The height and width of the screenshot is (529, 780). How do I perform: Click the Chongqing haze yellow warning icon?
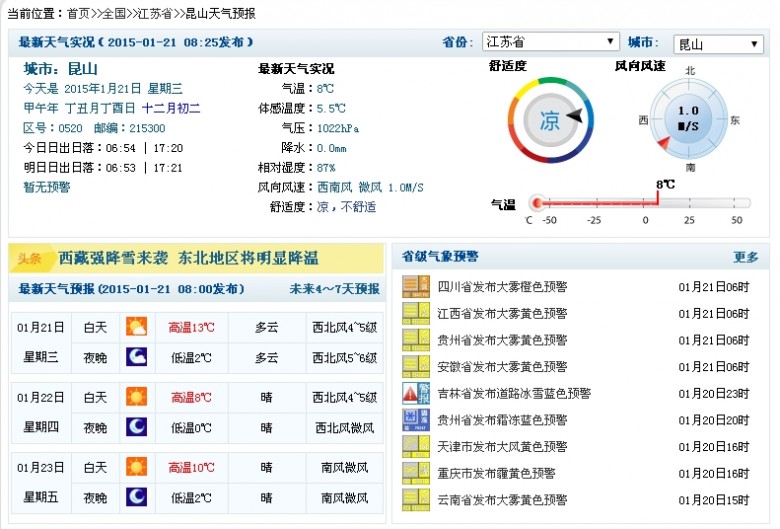point(415,473)
